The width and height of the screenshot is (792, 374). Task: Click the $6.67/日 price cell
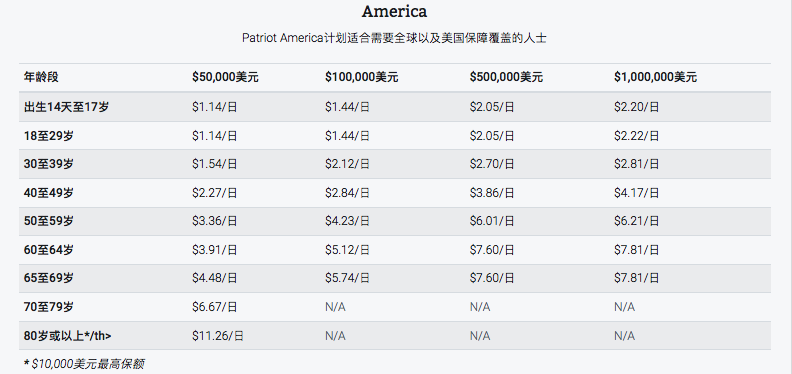[215, 307]
